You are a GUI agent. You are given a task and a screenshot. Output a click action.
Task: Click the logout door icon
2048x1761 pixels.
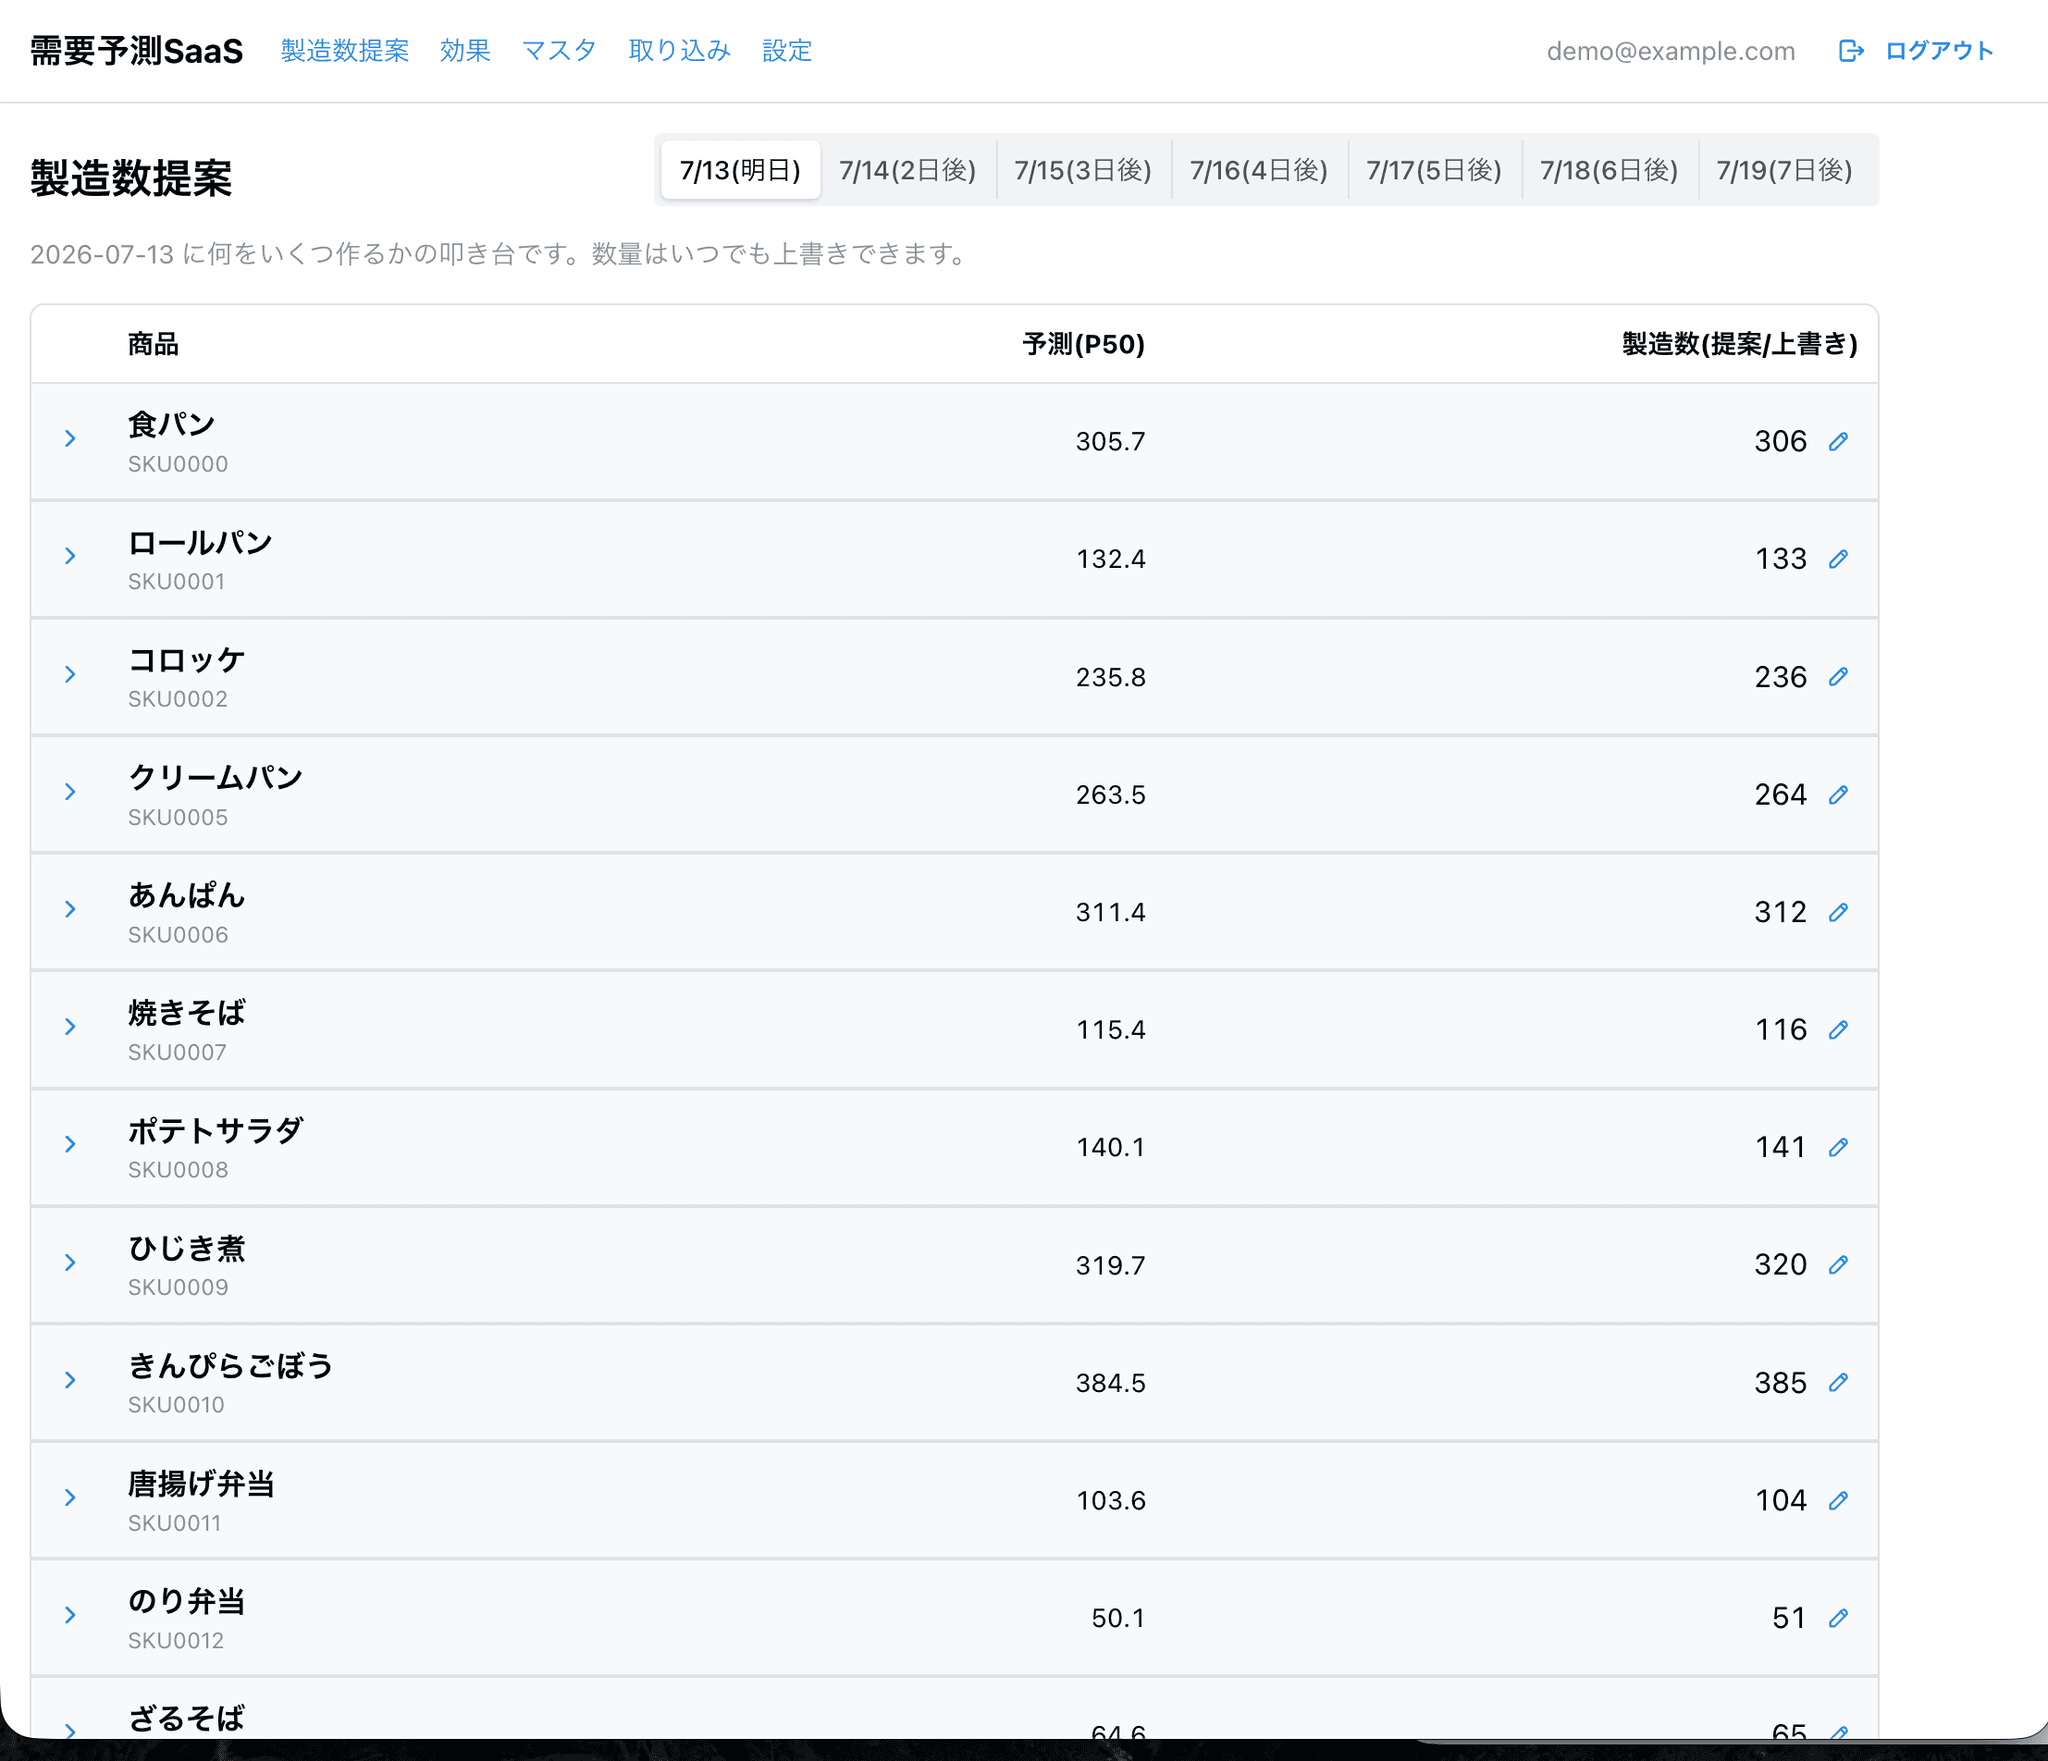click(1851, 51)
